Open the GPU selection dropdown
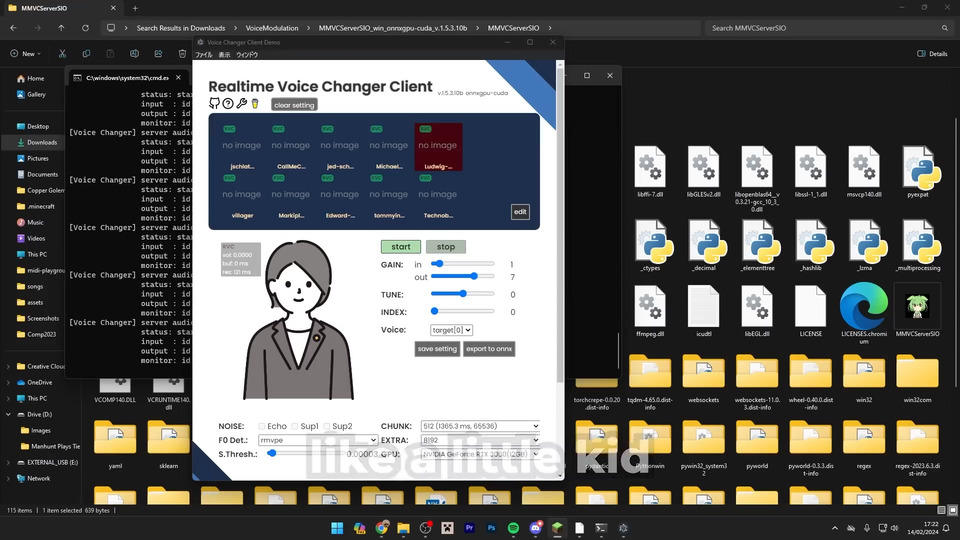Image resolution: width=960 pixels, height=540 pixels. click(x=481, y=454)
